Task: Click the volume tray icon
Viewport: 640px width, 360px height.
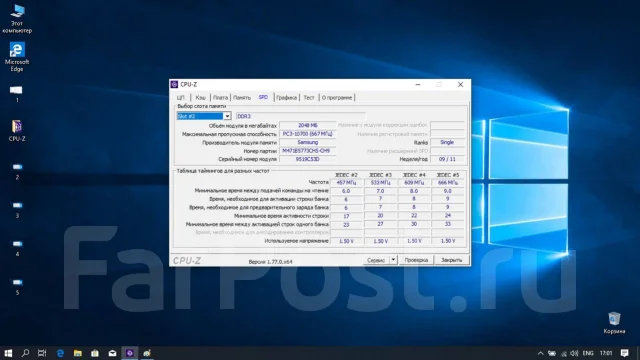Action: 574,353
